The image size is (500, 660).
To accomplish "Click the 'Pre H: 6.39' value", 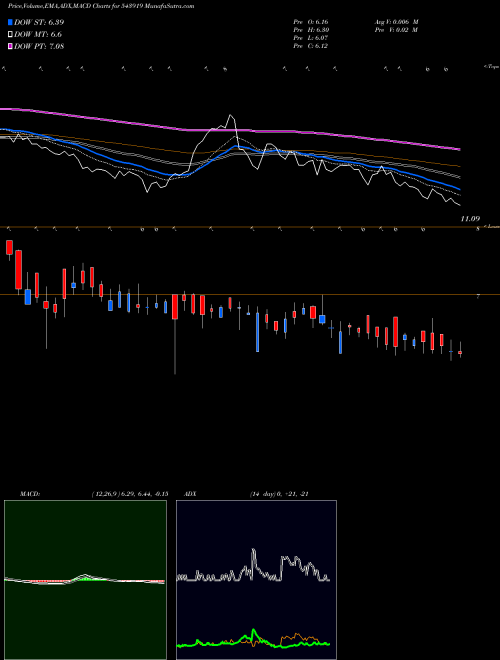I will tap(311, 30).
